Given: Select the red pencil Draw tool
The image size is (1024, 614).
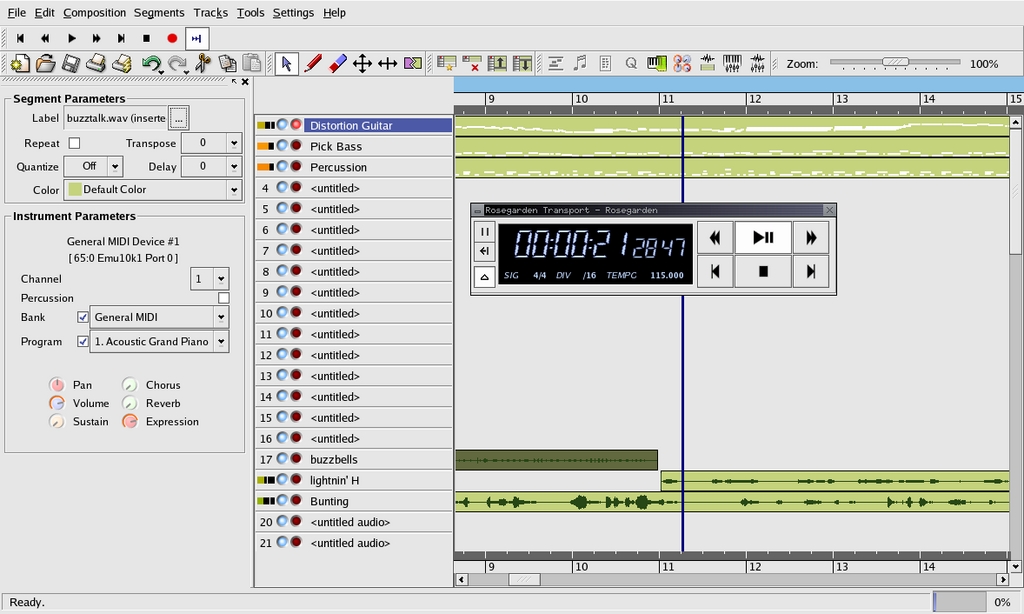Looking at the screenshot, I should pyautogui.click(x=312, y=64).
